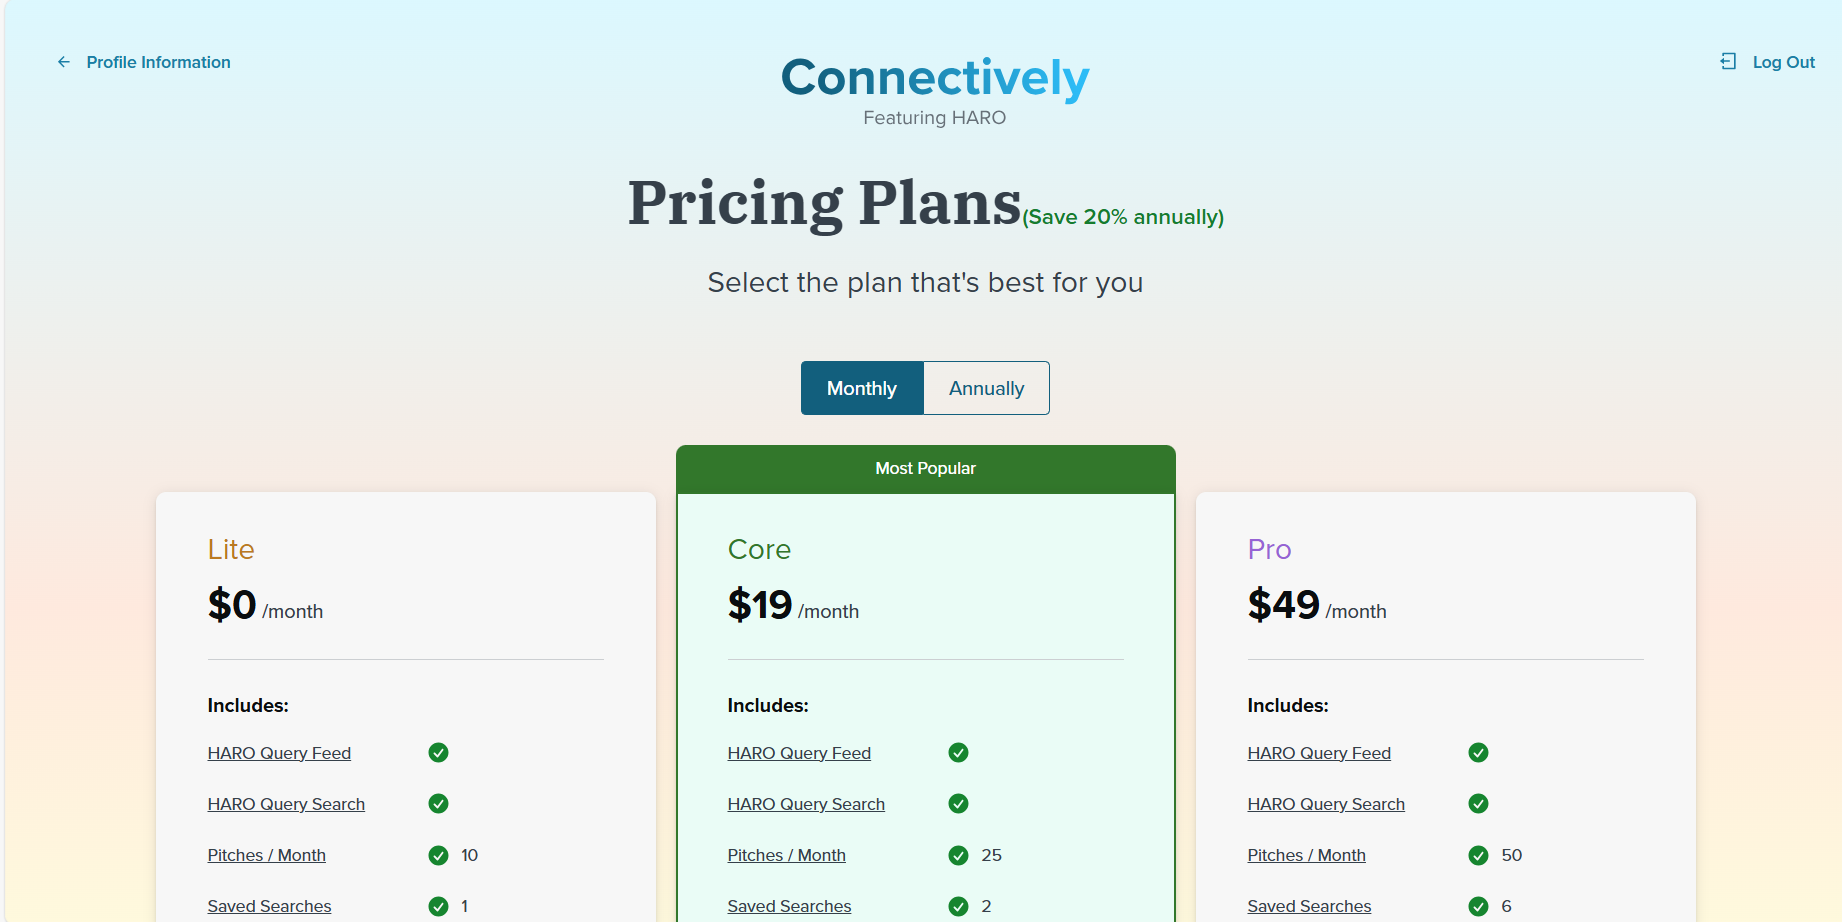The image size is (1842, 922).
Task: Click Pro plan HARO Query Feed checkmark
Action: [x=1478, y=753]
